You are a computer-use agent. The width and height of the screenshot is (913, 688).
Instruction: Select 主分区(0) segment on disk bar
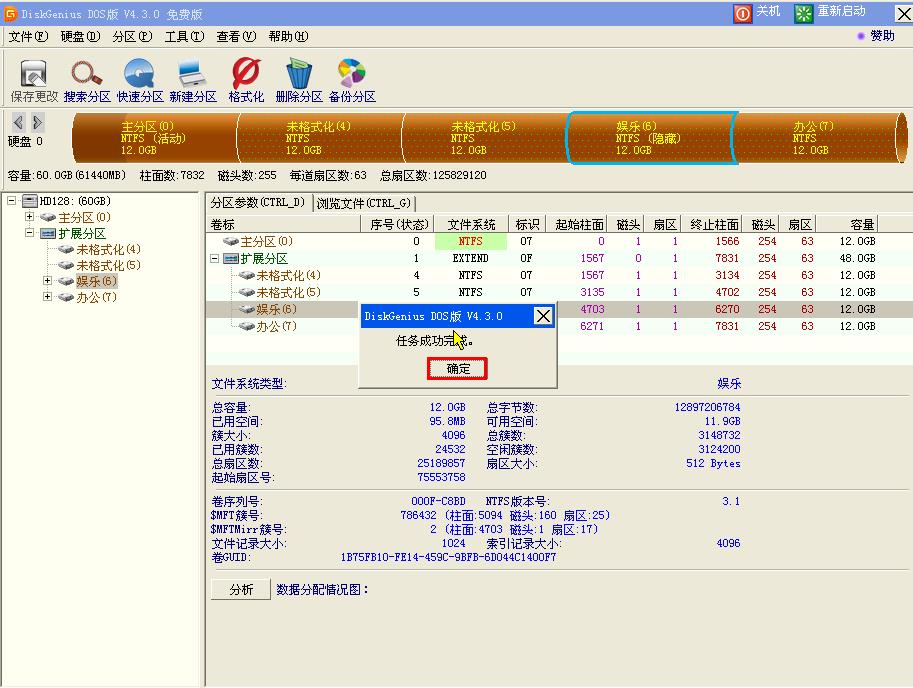(x=155, y=138)
